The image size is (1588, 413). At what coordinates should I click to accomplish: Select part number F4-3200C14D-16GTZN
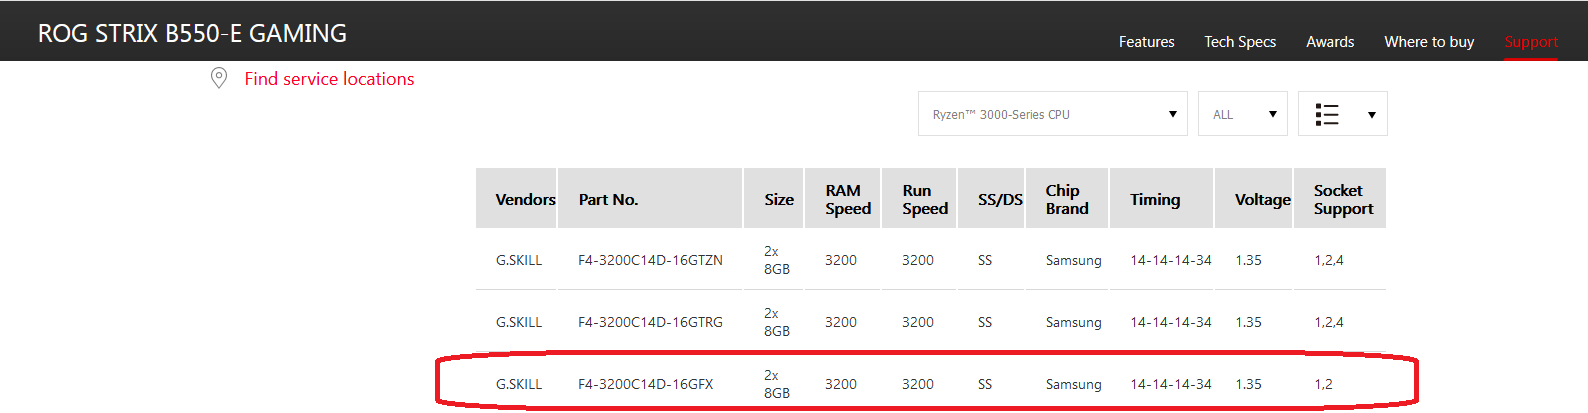650,260
